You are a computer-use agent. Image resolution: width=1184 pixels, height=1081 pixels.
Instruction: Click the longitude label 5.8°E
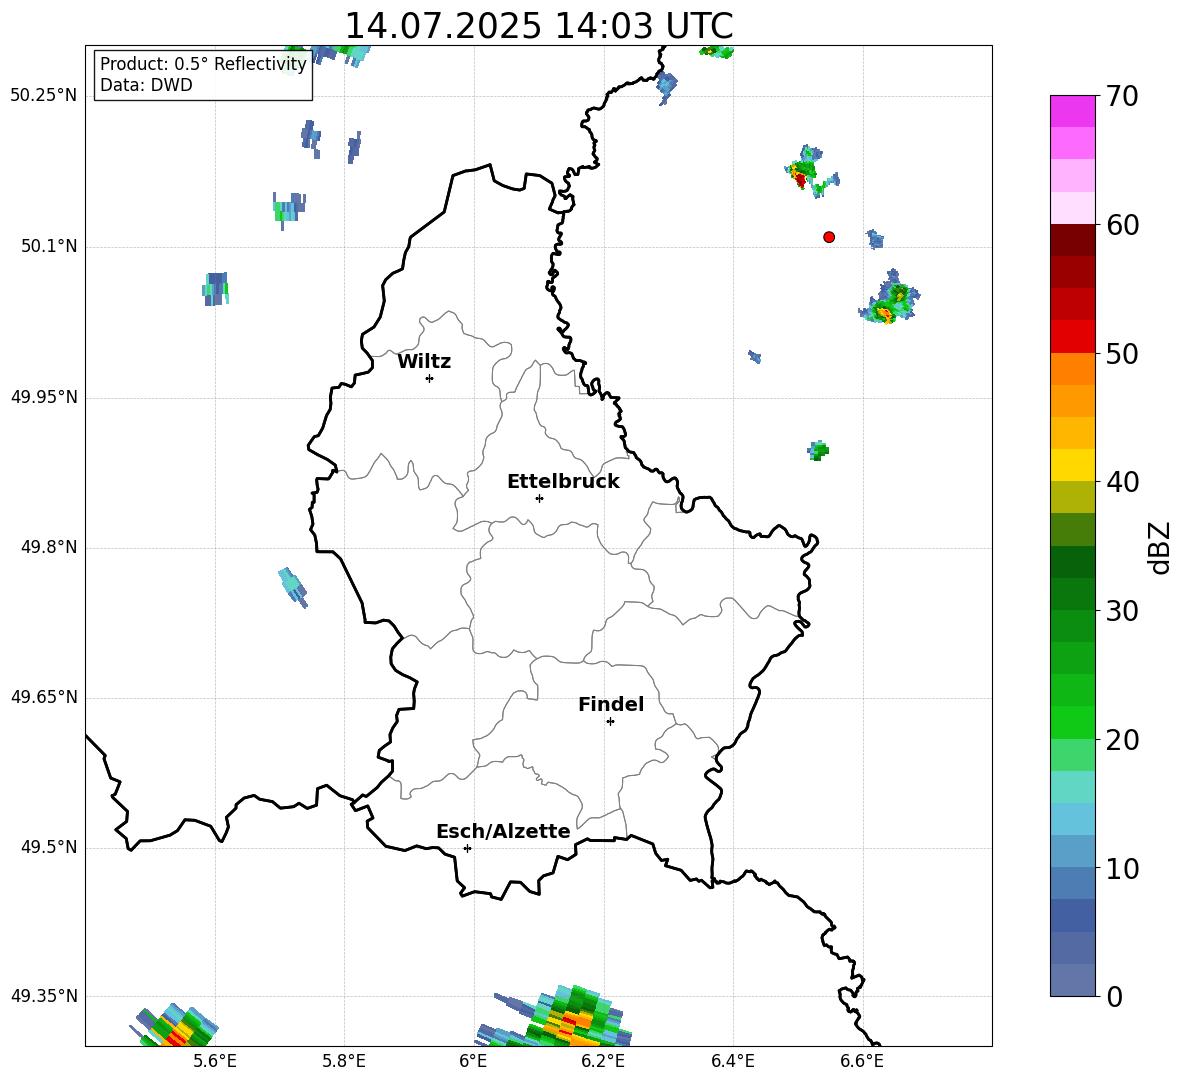point(344,1061)
